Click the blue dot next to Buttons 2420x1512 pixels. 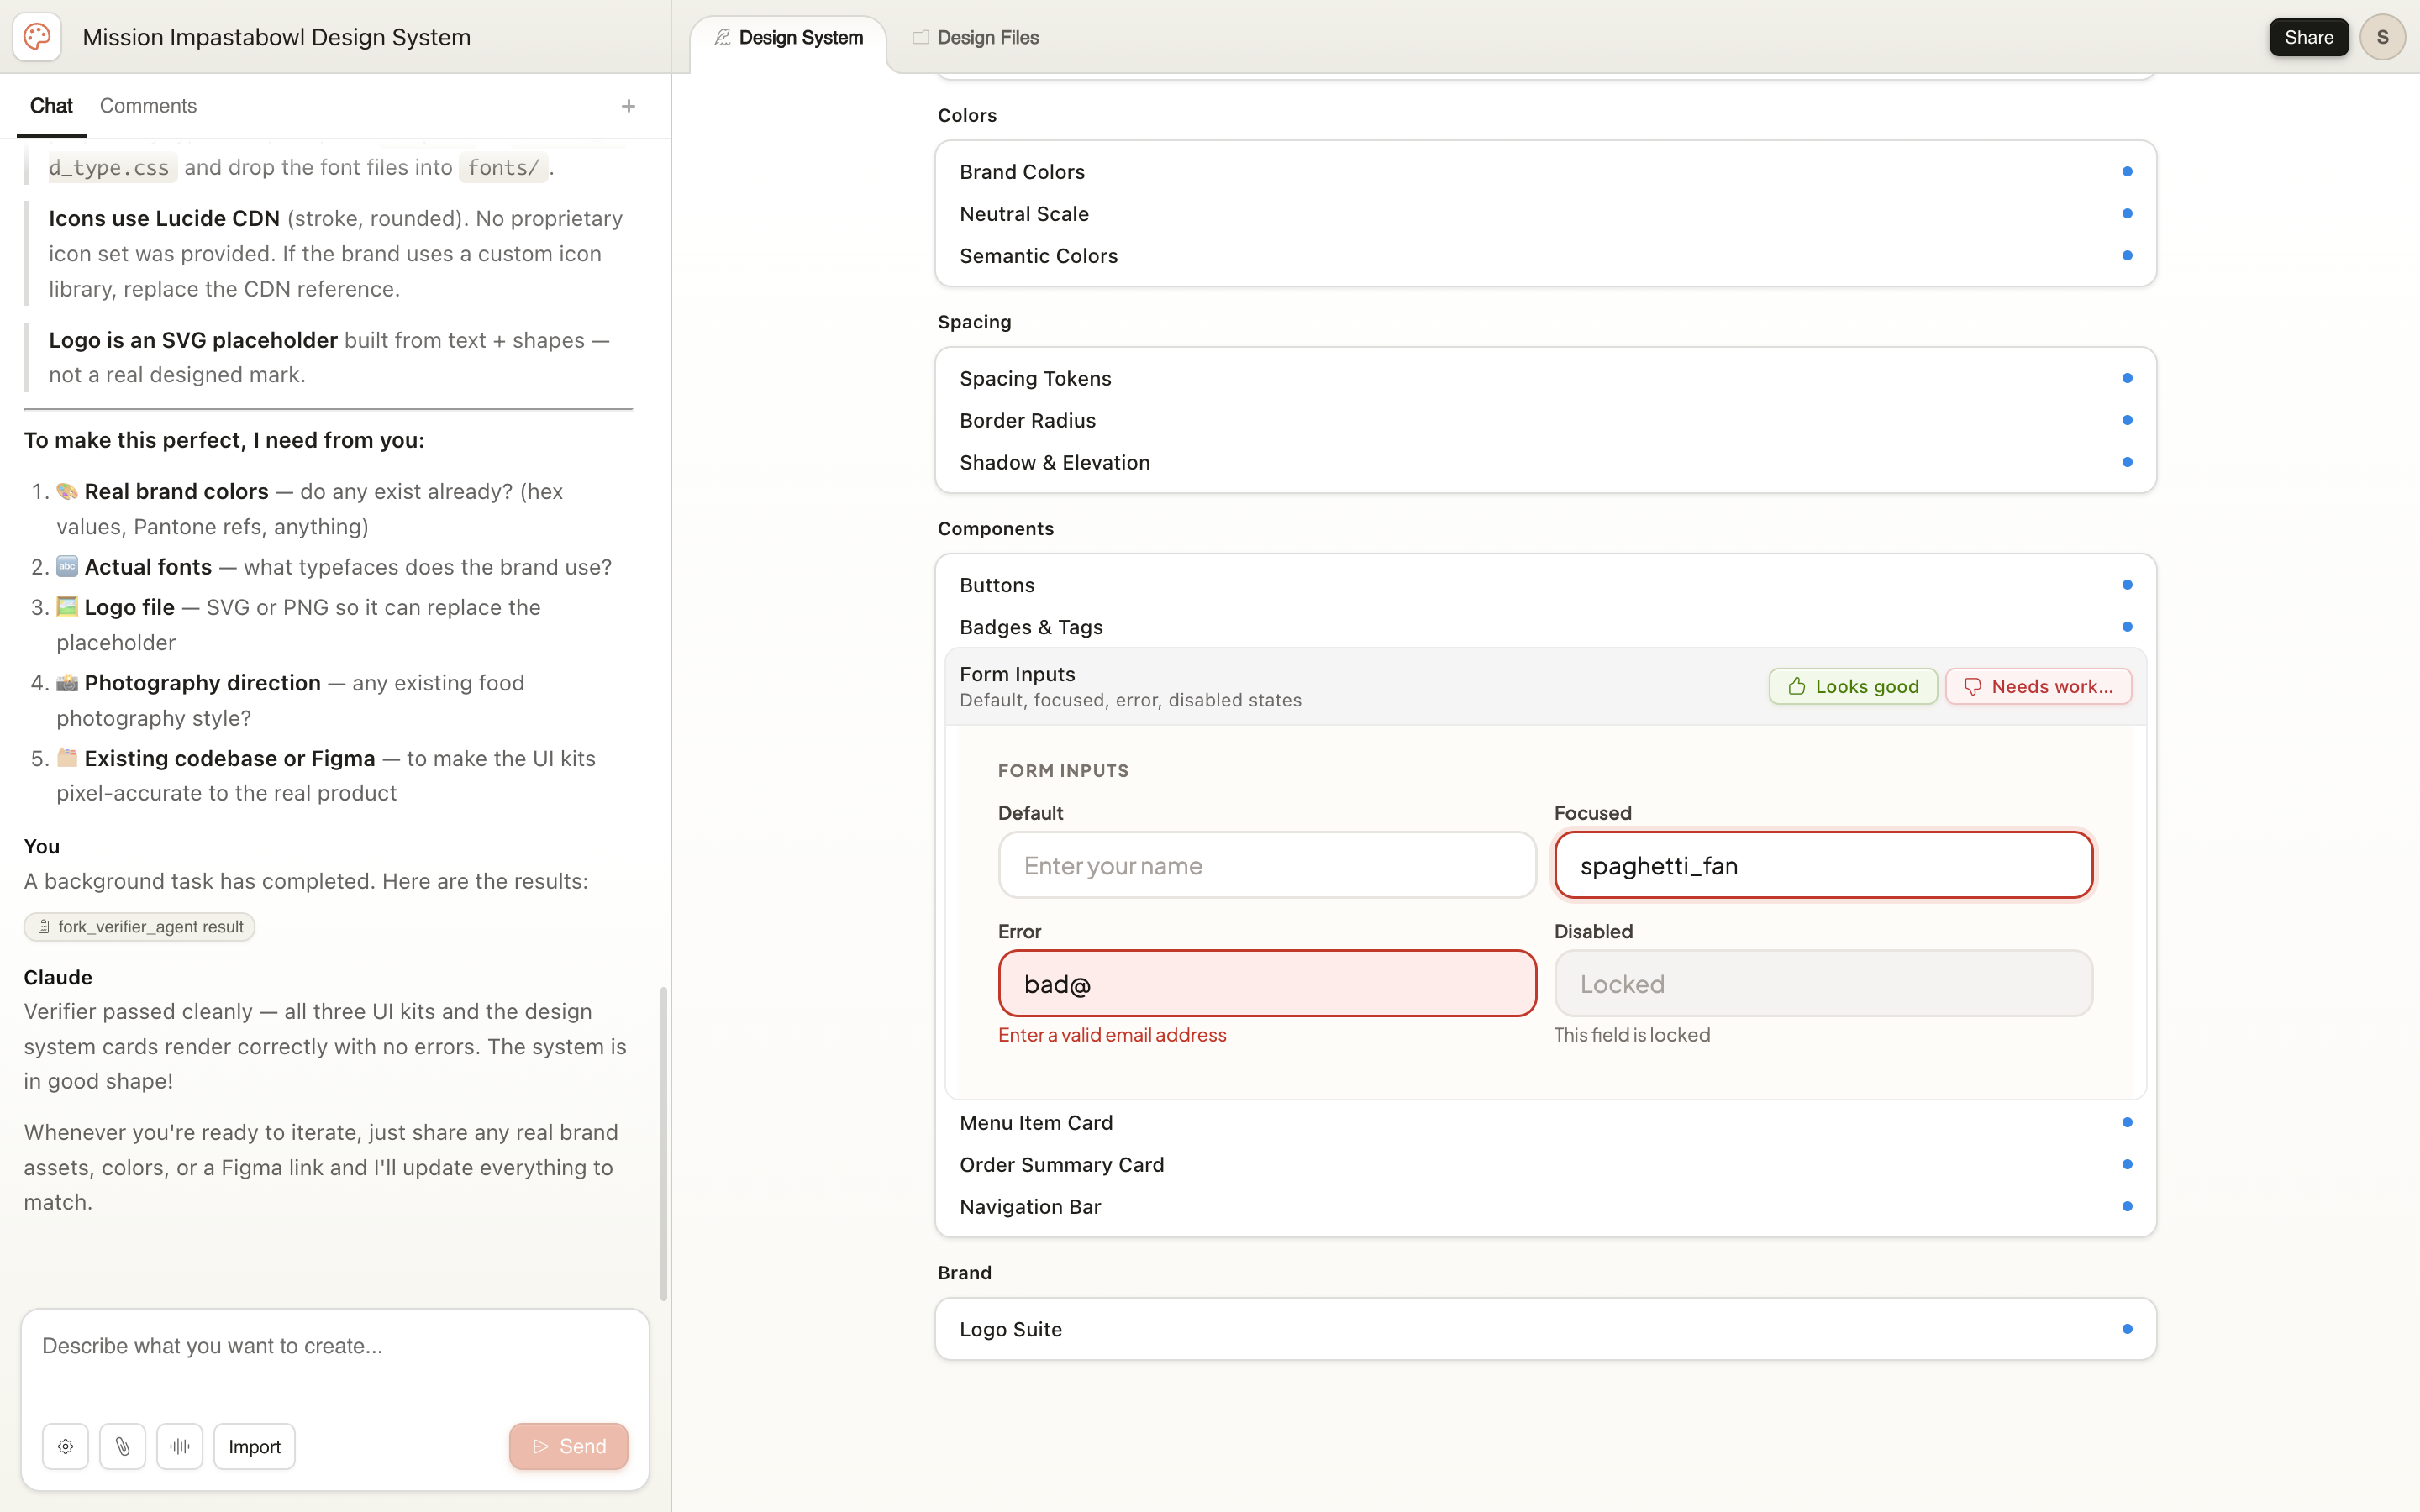point(2127,585)
